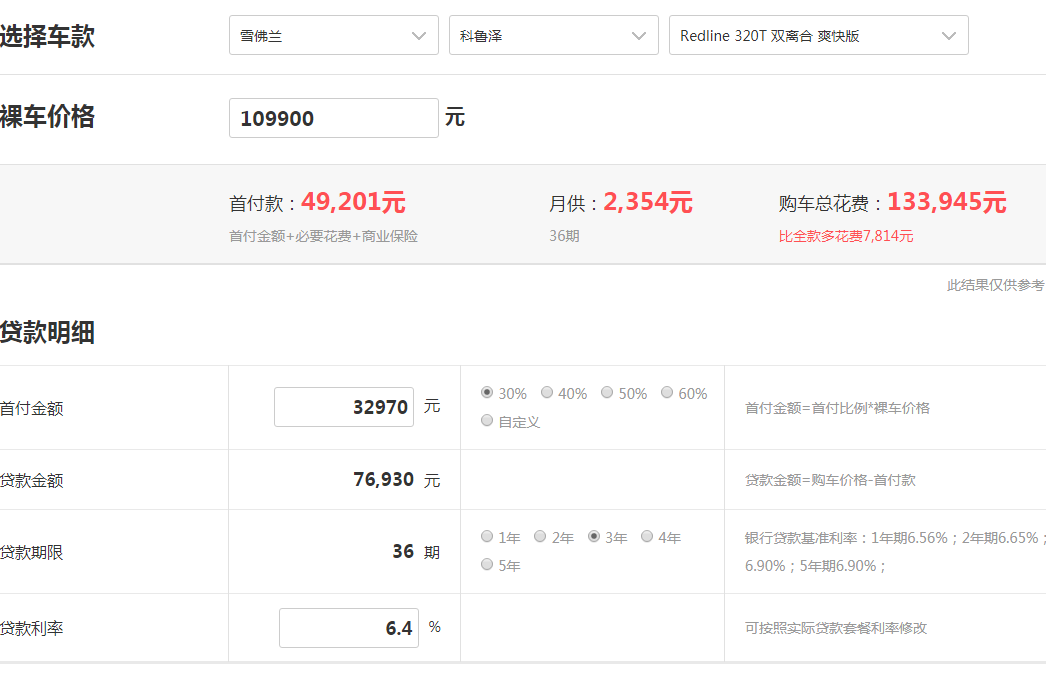Click the 月供 2,354元 amount
This screenshot has width=1046, height=685.
pyautogui.click(x=648, y=201)
